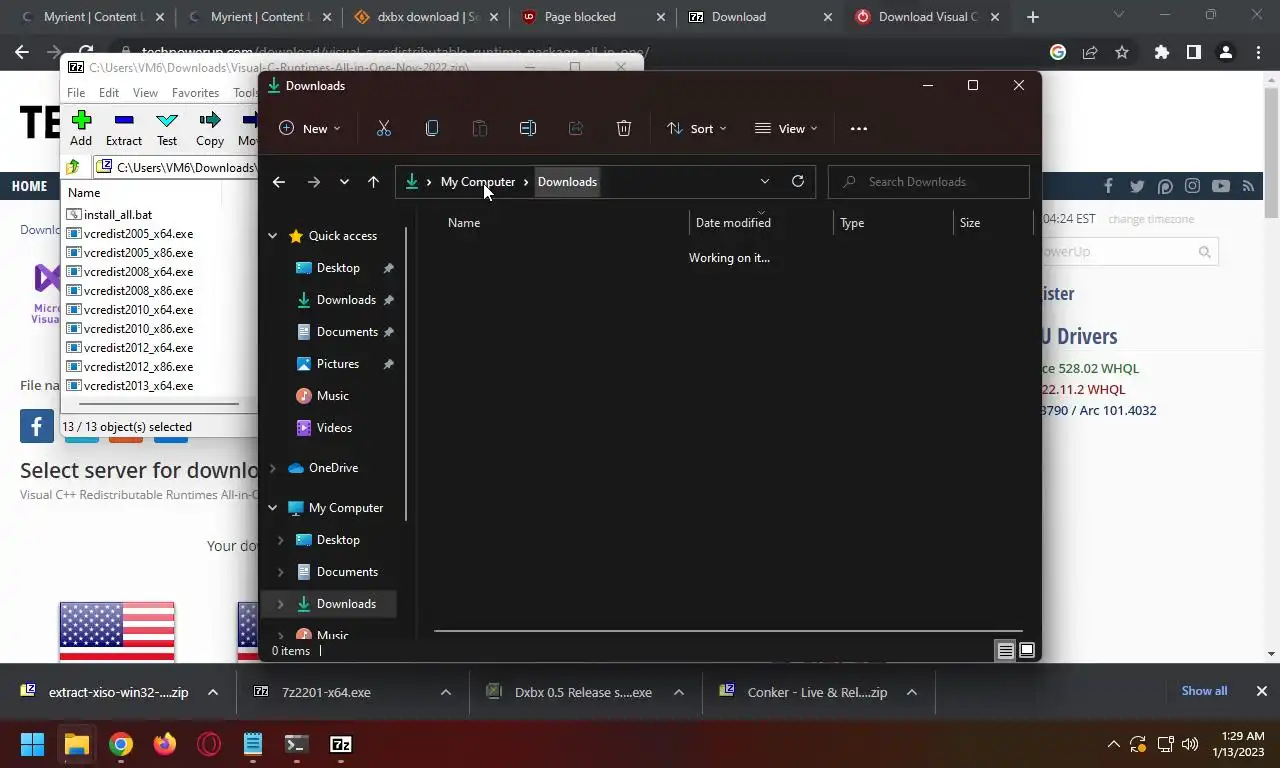Go up one folder level in Explorer
Screen dimensions: 1280x768
click(373, 181)
